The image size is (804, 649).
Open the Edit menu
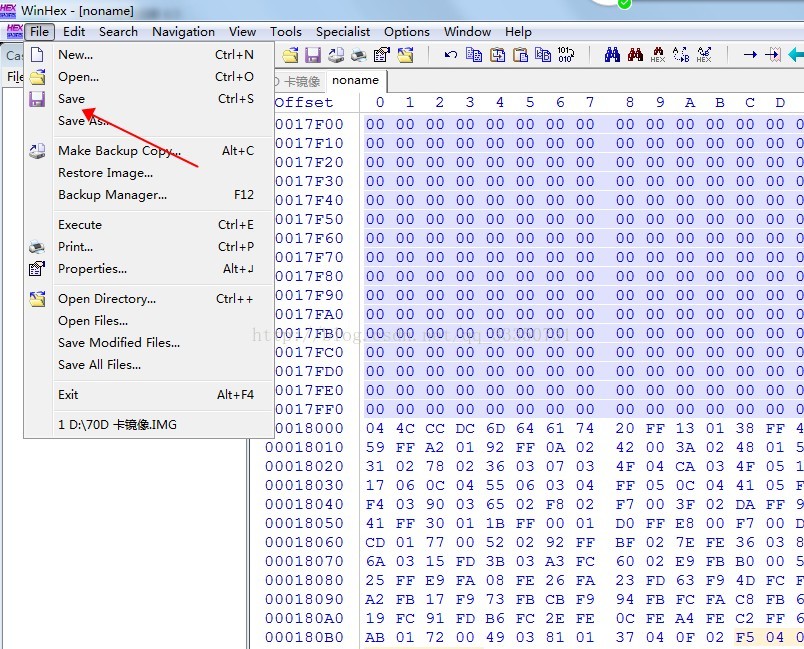pos(74,32)
